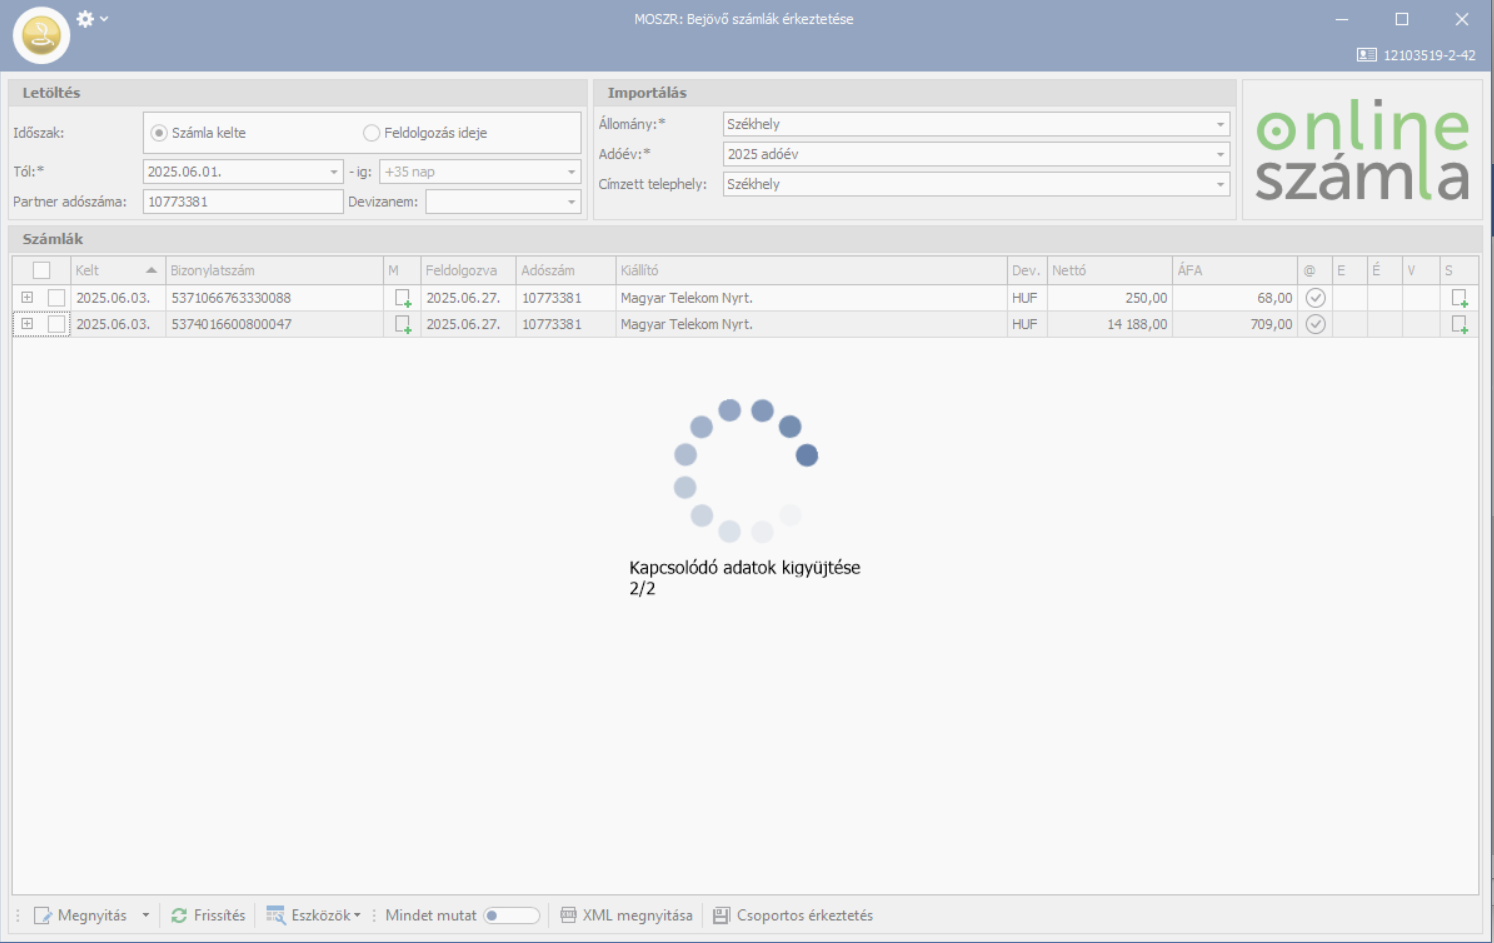This screenshot has height=943, width=1494.
Task: Open the Eszközök tools menu
Action: 313,915
